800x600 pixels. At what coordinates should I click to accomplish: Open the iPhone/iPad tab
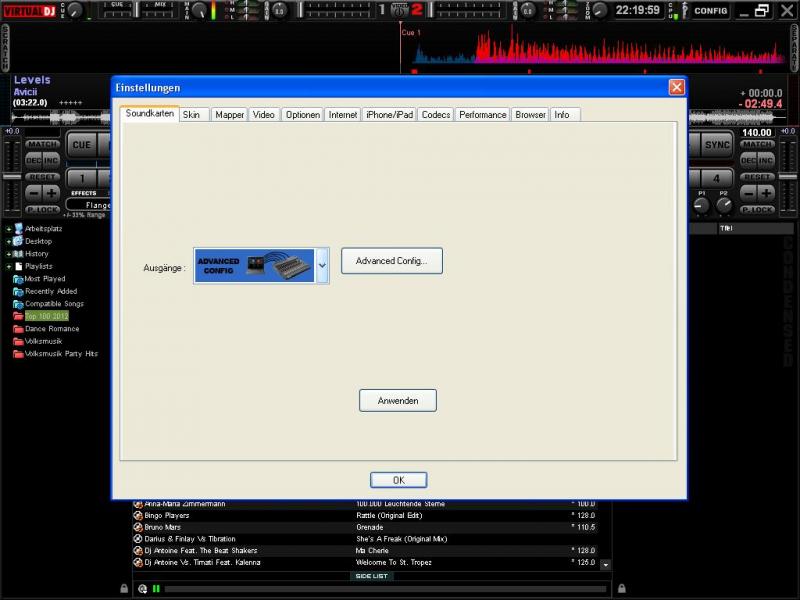tap(389, 115)
